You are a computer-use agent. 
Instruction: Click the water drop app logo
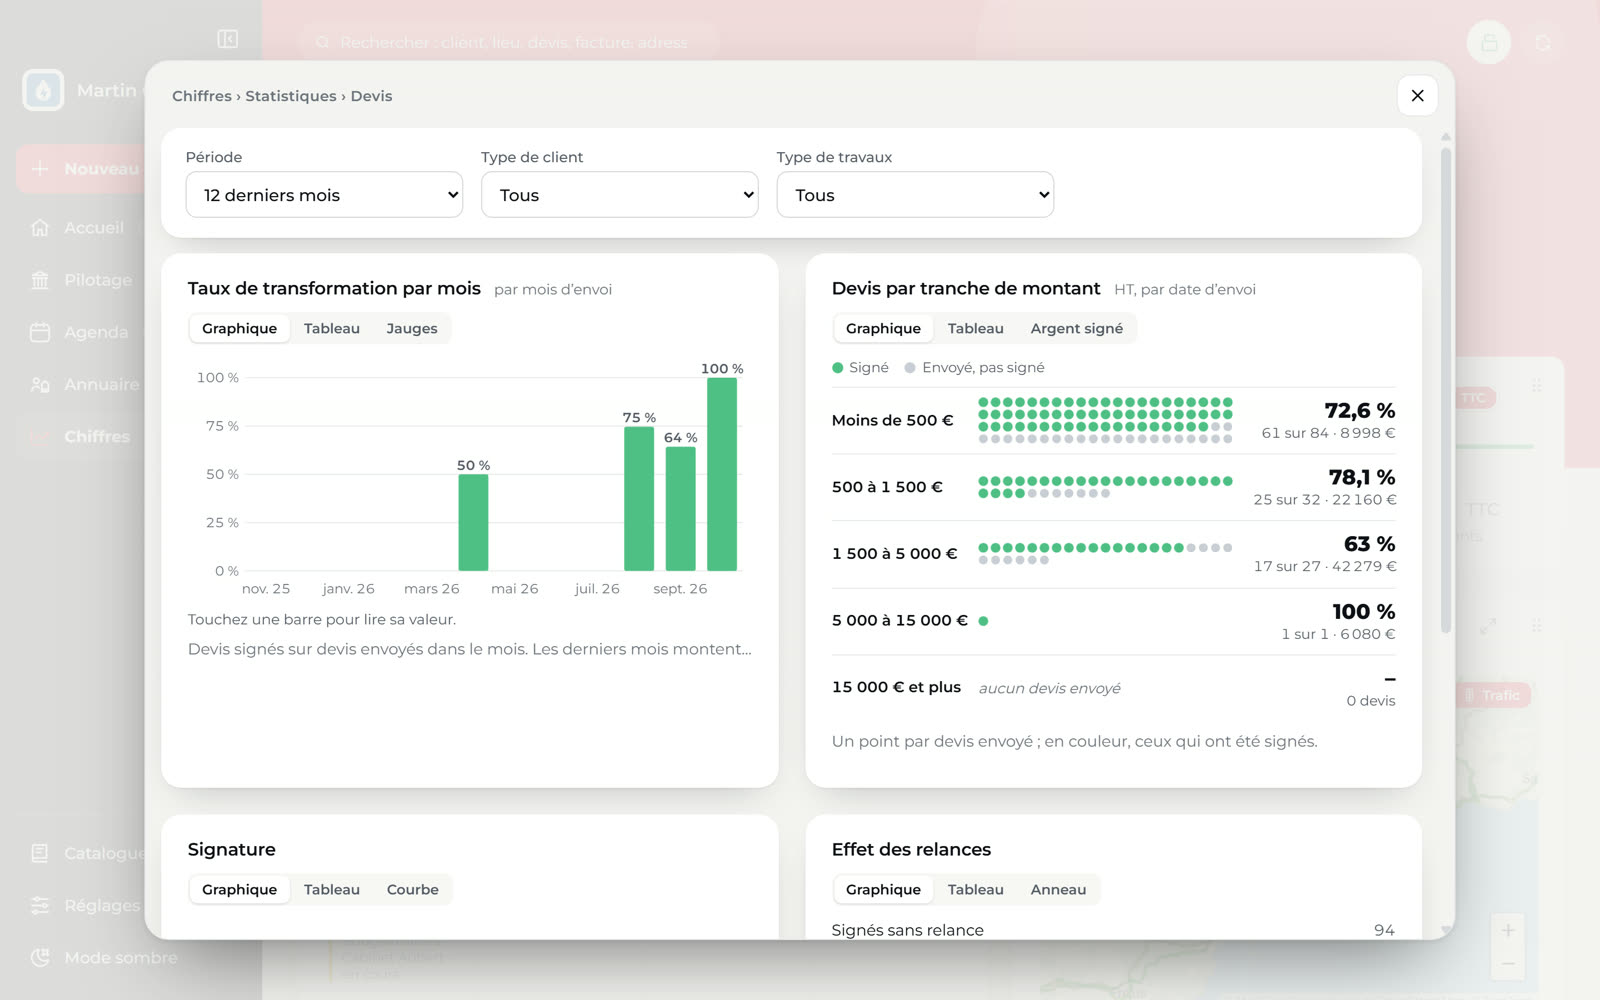[x=43, y=90]
